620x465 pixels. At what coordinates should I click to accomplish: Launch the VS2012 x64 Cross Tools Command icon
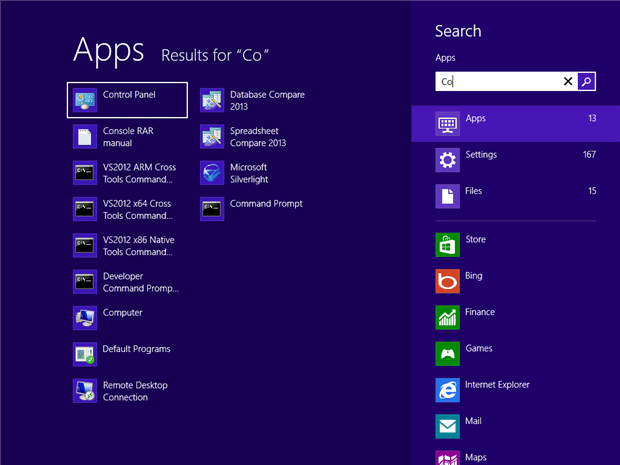pos(85,209)
